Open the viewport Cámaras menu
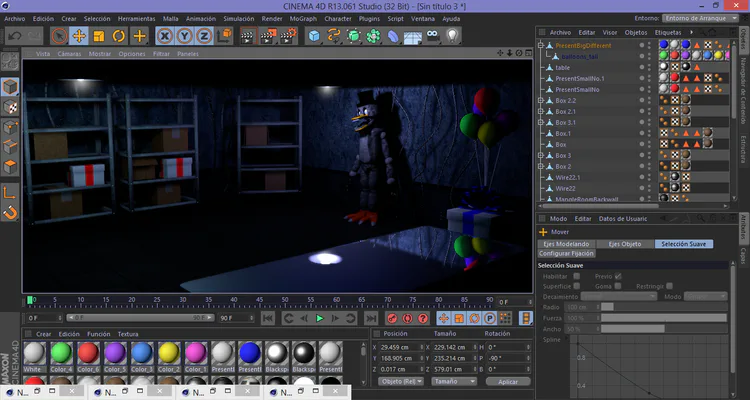This screenshot has height=400, width=750. pyautogui.click(x=69, y=54)
